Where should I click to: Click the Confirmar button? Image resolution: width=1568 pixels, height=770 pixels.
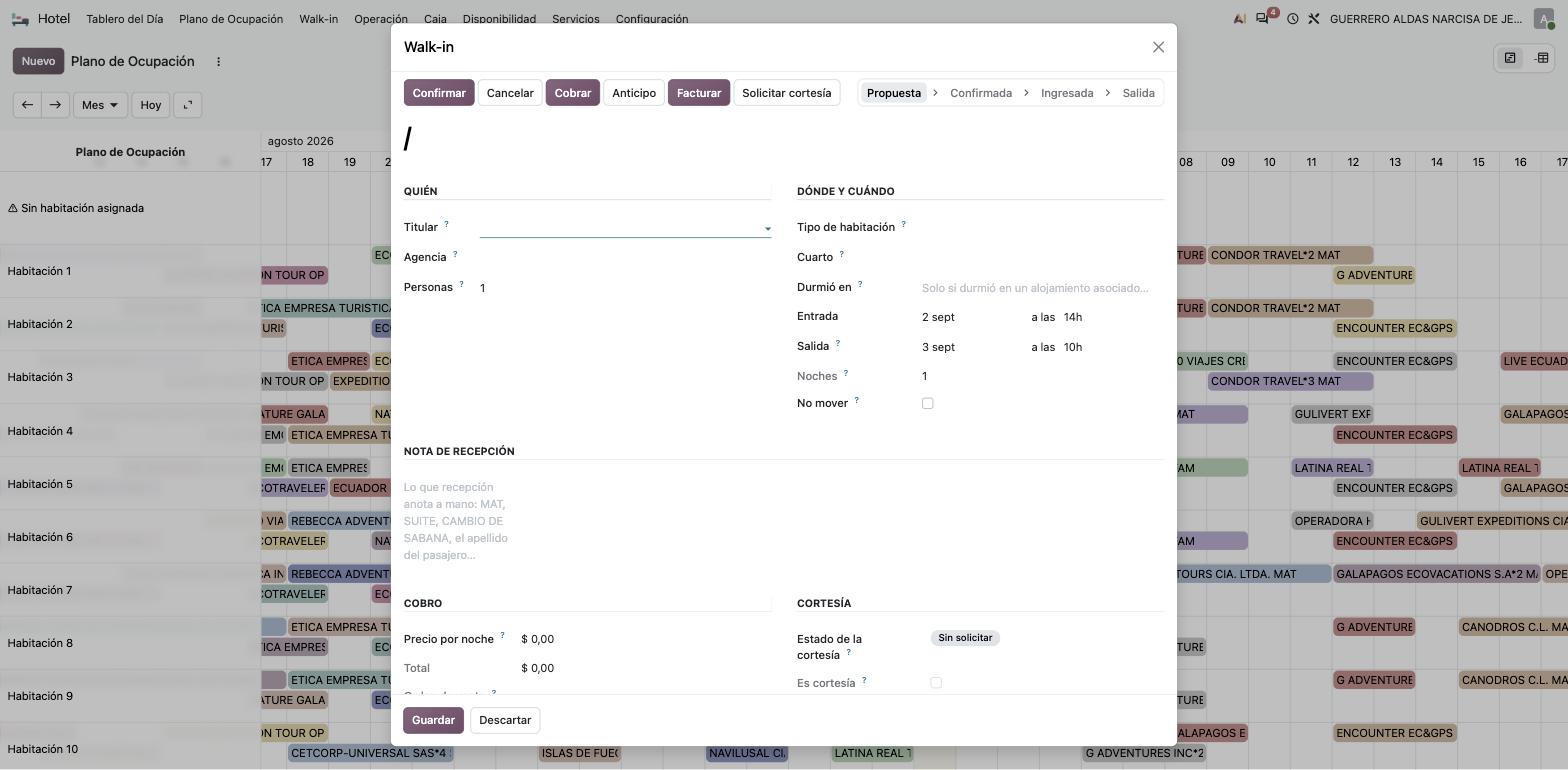point(439,93)
